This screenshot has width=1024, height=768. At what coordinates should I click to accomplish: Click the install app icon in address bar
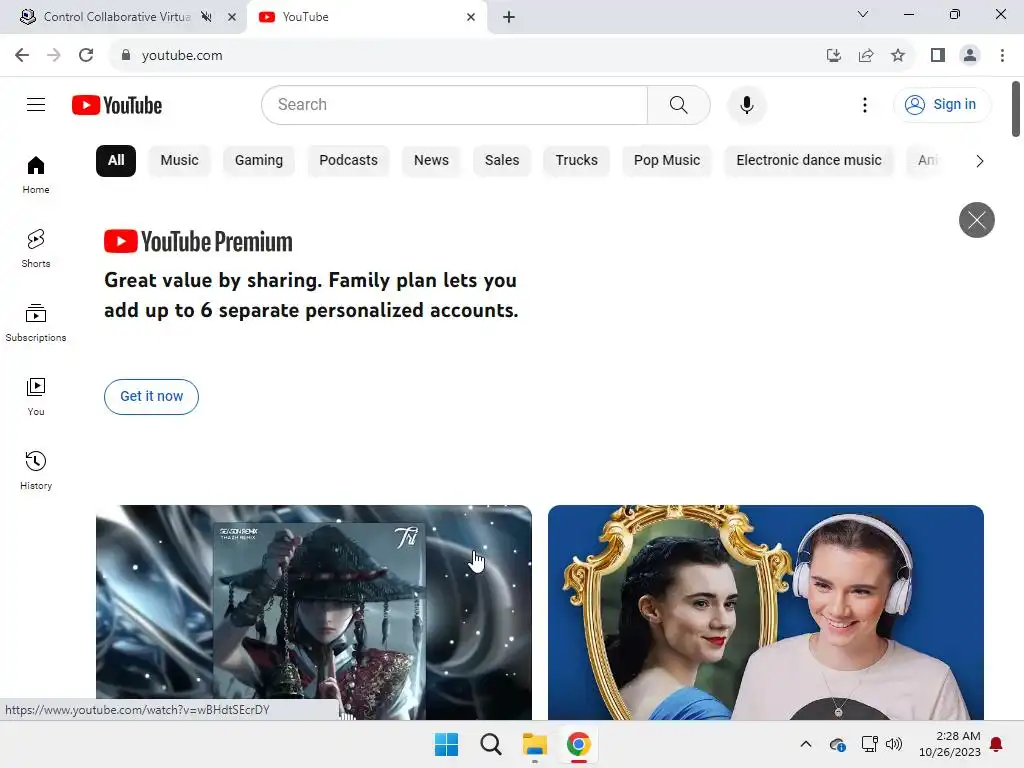(x=833, y=55)
